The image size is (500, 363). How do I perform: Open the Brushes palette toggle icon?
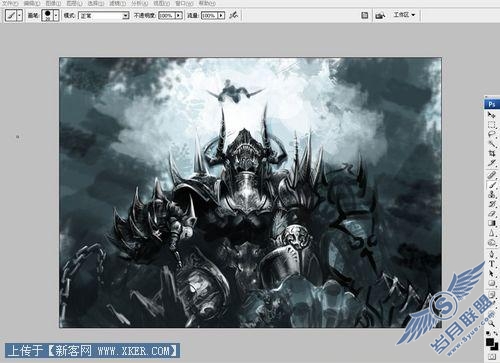365,15
